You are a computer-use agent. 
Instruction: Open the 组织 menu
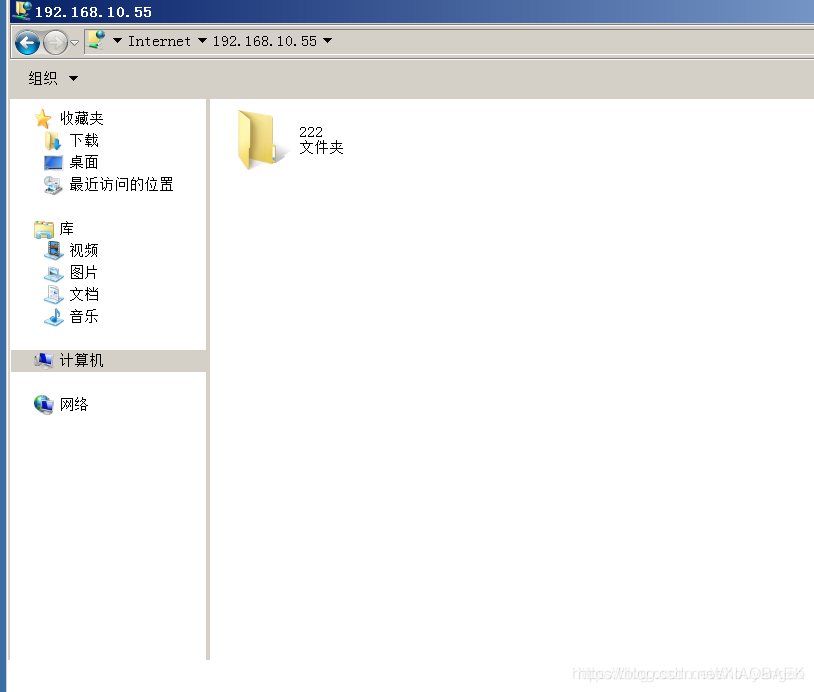[53, 78]
